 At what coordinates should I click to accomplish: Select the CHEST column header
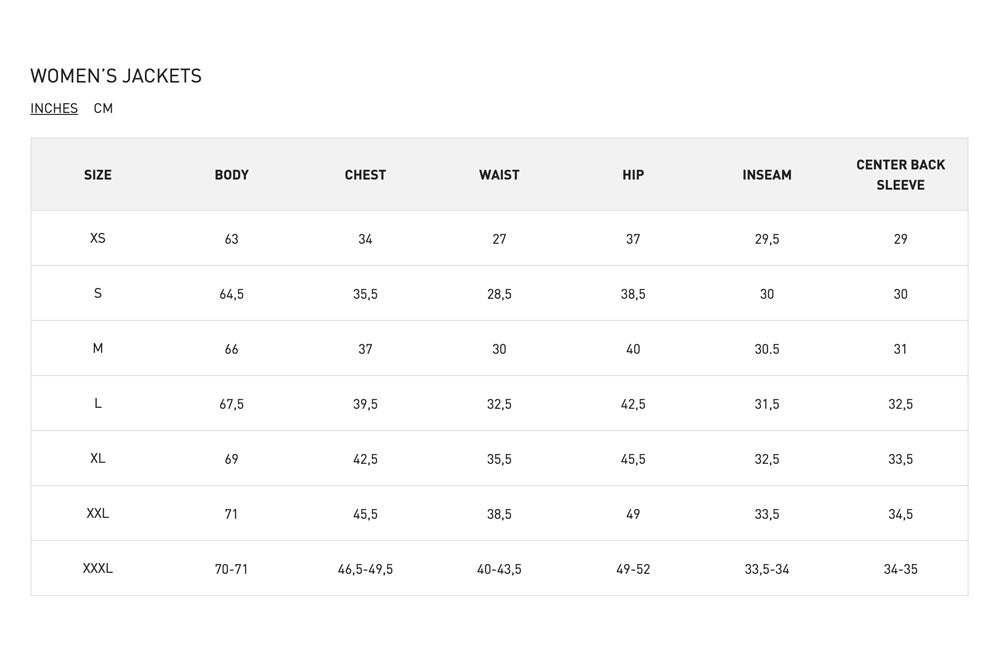(365, 175)
